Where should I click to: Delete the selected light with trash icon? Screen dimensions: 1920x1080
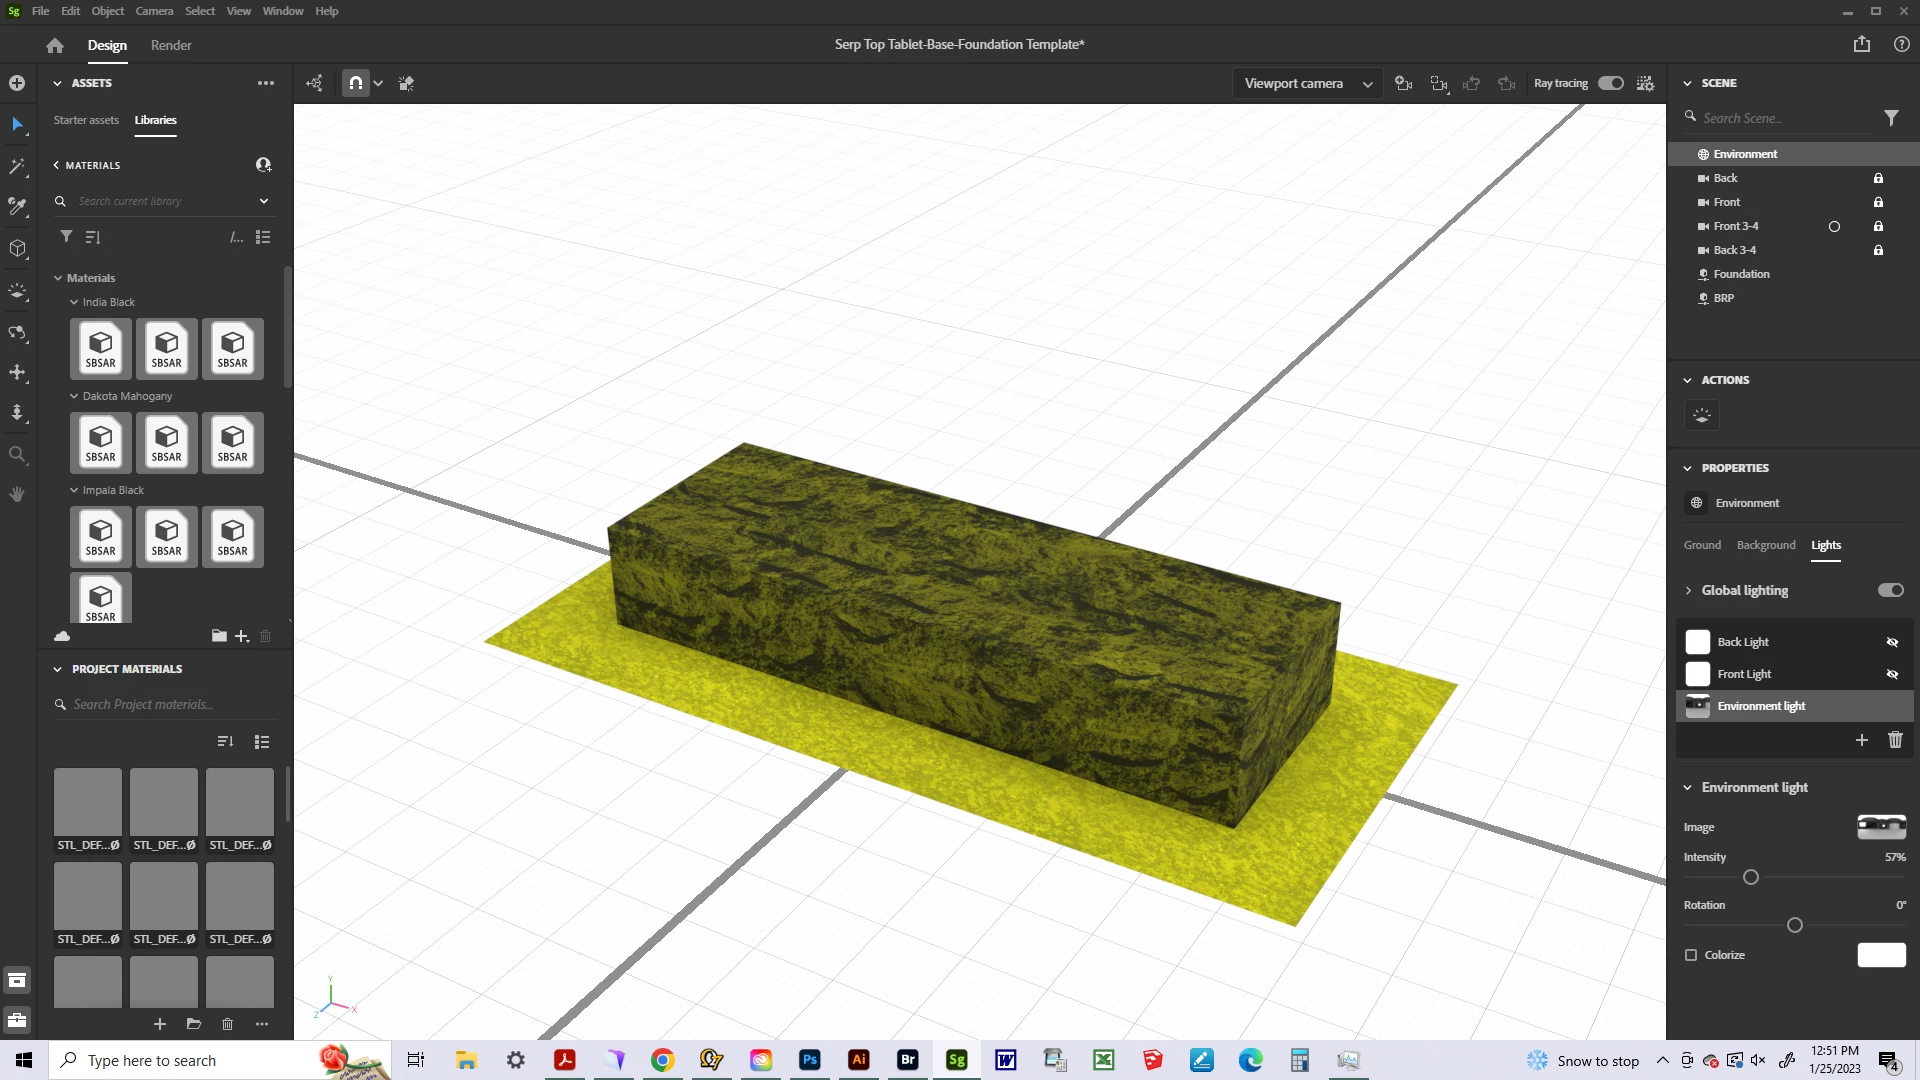pos(1895,740)
